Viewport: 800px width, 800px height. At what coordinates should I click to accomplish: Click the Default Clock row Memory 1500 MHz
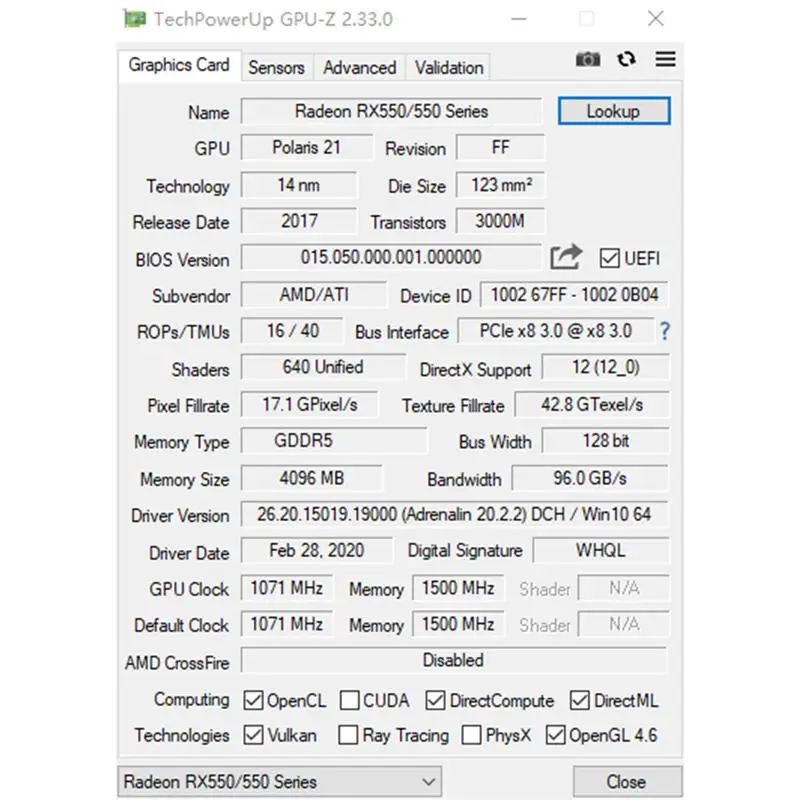tap(458, 624)
